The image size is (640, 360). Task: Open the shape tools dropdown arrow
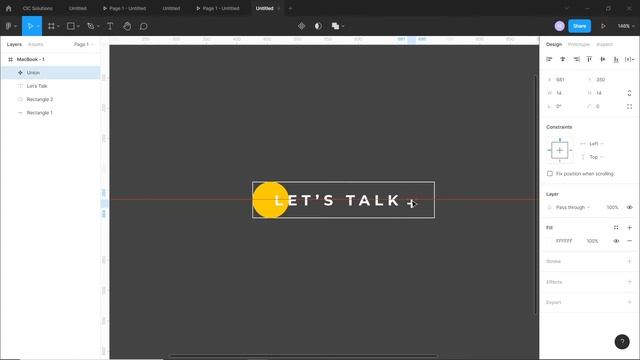pos(78,27)
